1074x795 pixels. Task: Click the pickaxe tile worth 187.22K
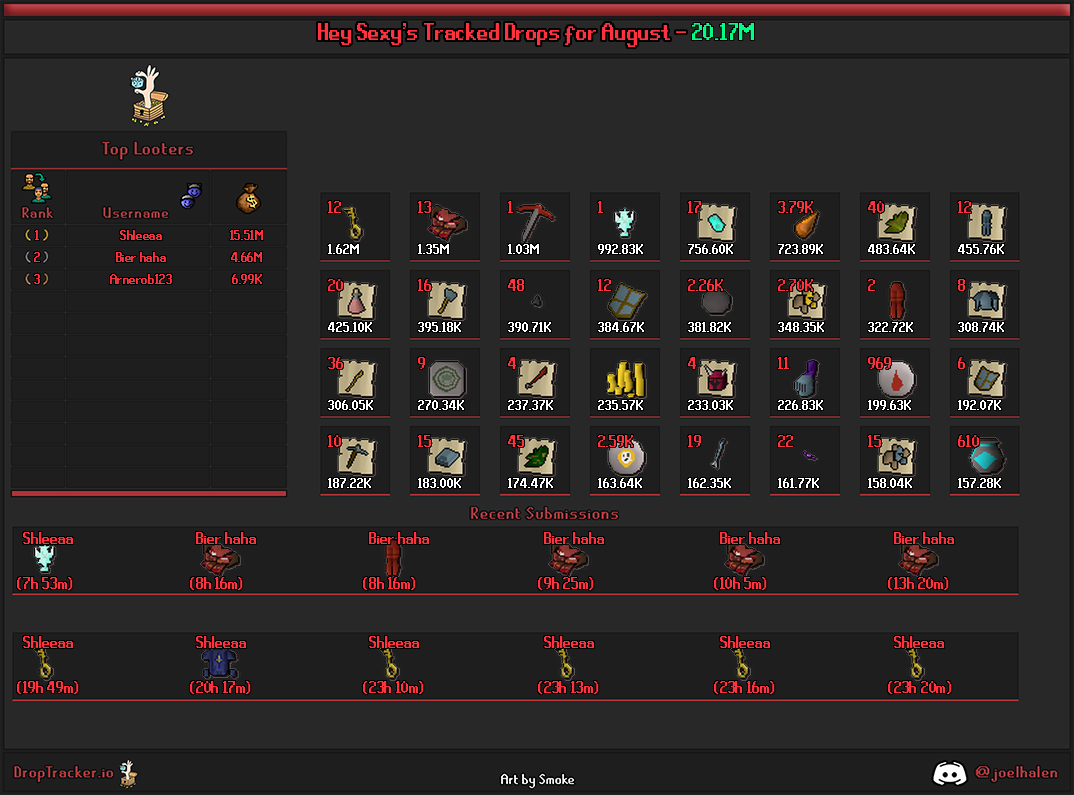click(x=355, y=461)
